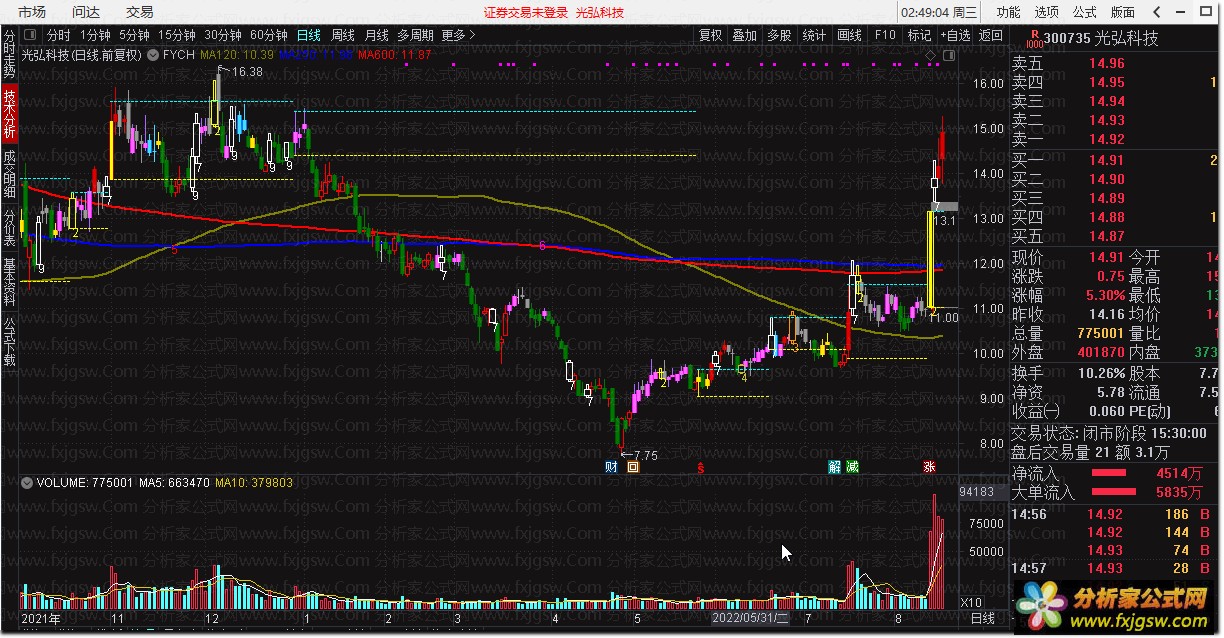This screenshot has width=1224, height=638.
Task: Switch to 分时 period tab
Action: (59, 35)
